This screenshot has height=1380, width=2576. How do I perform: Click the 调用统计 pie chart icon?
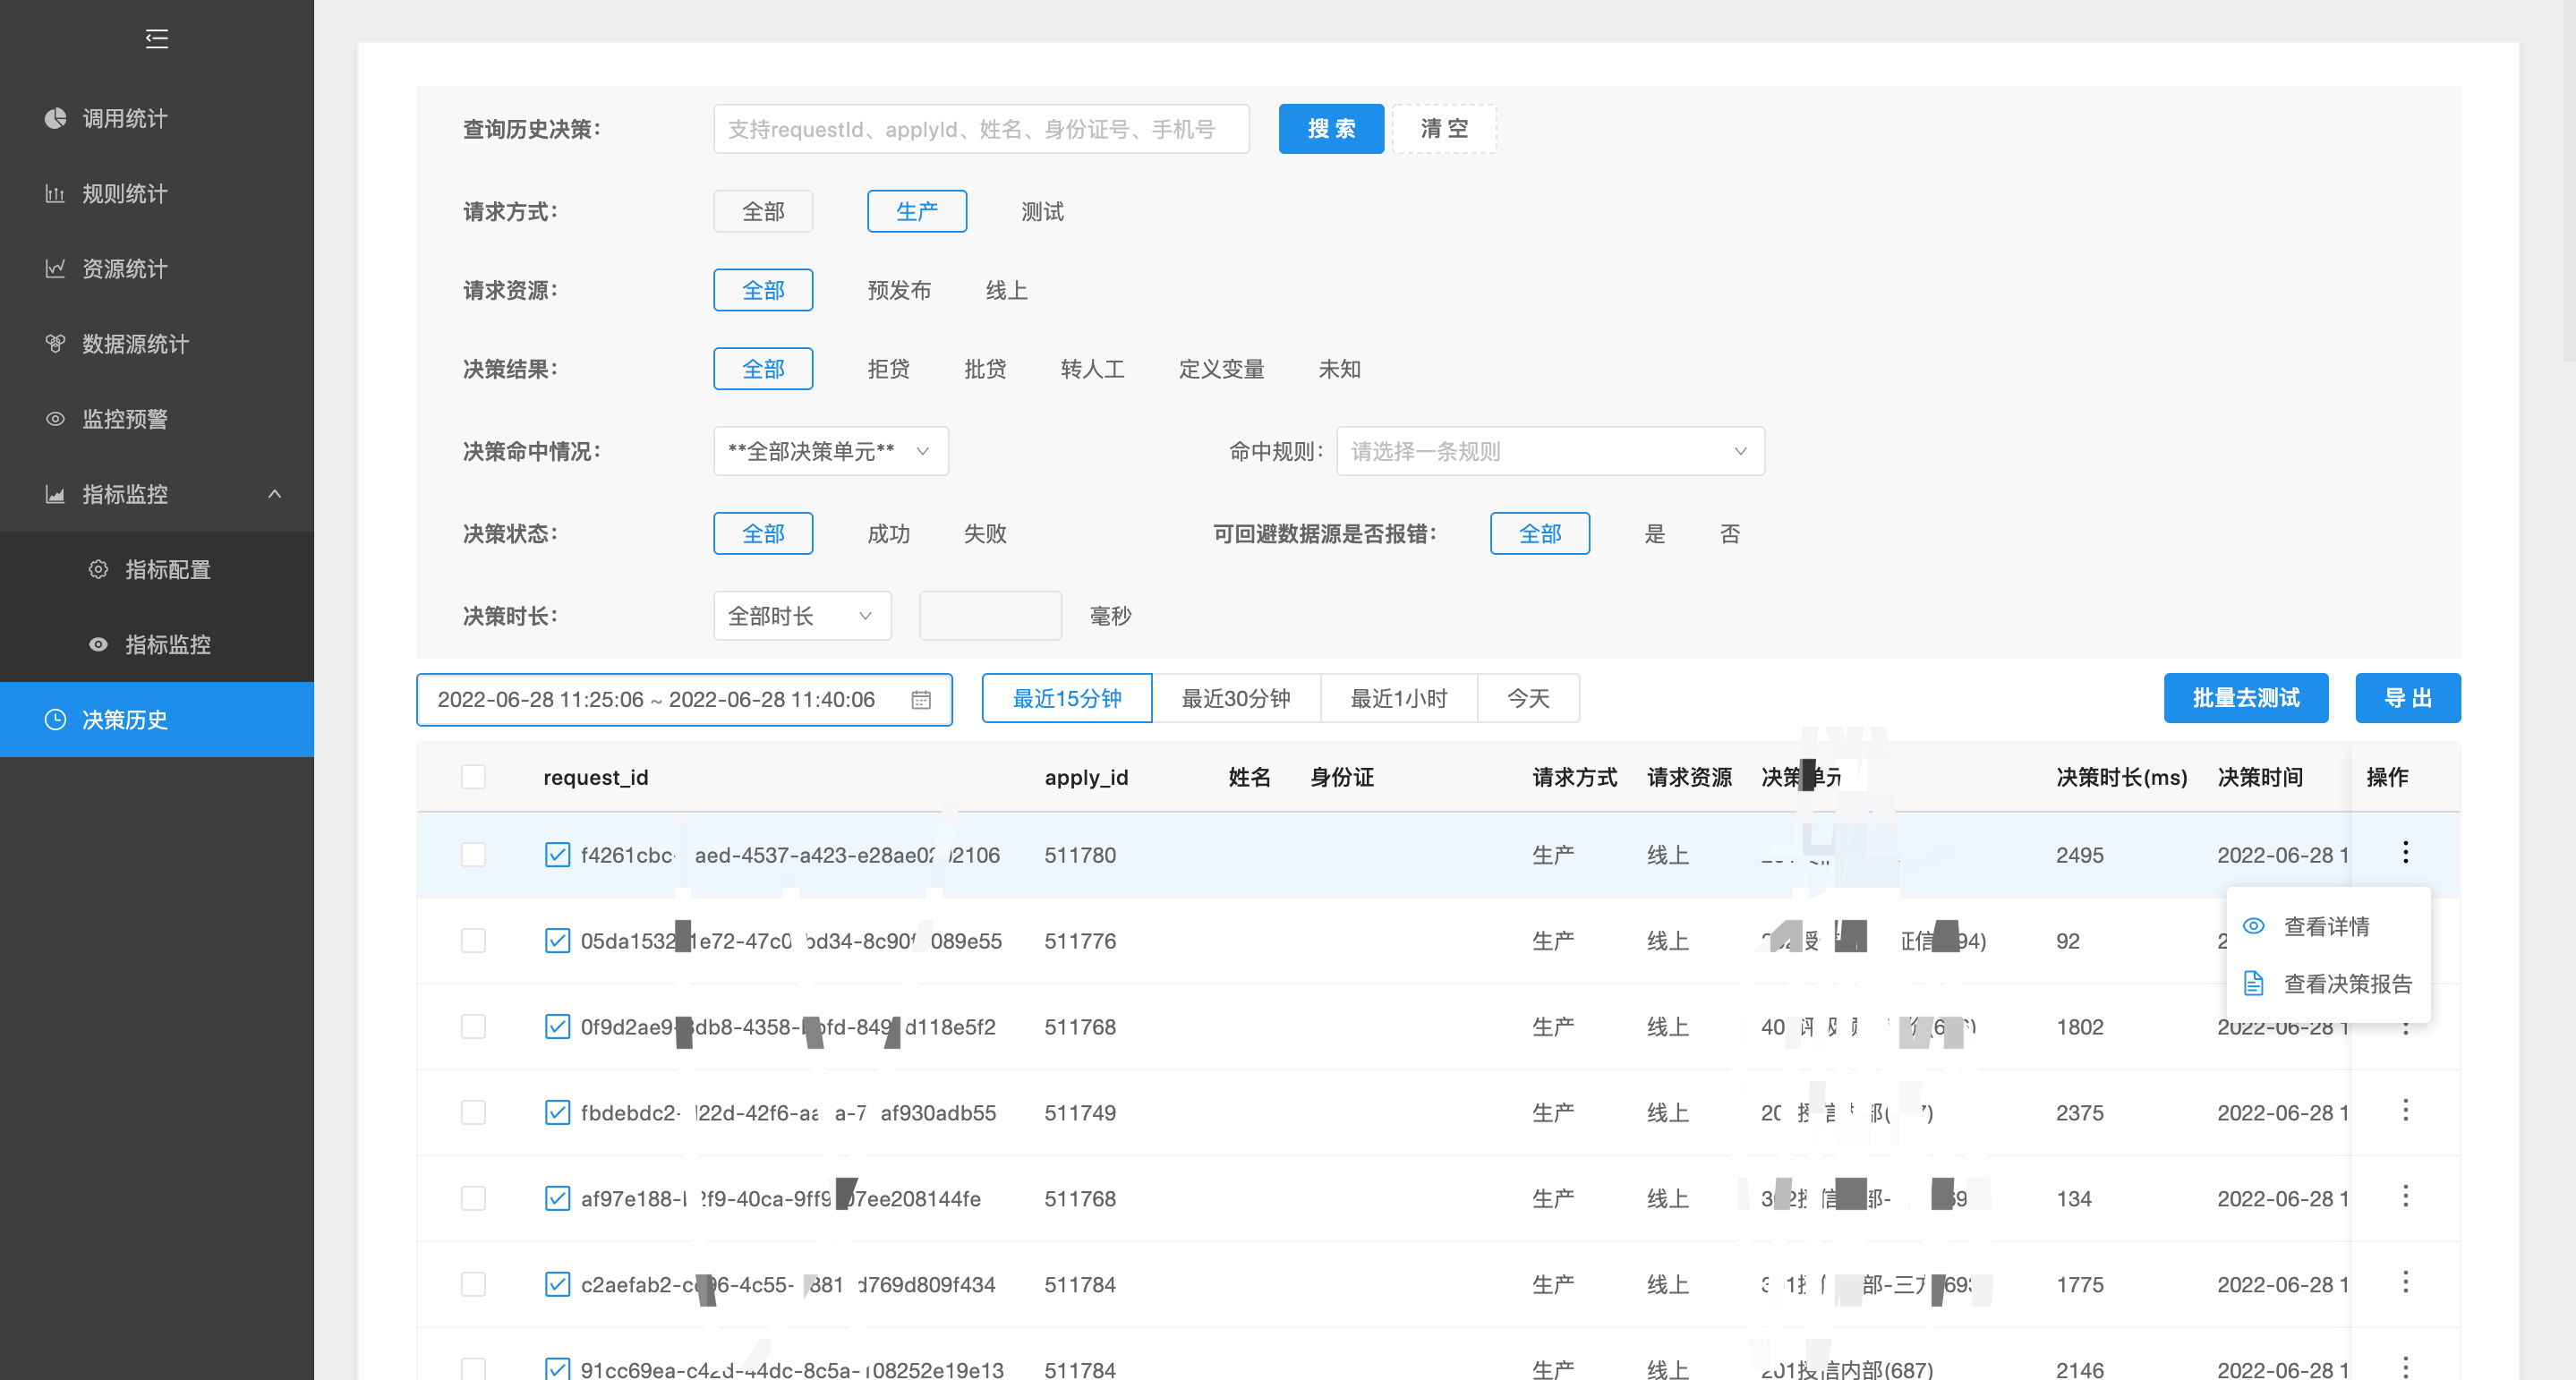[x=55, y=118]
